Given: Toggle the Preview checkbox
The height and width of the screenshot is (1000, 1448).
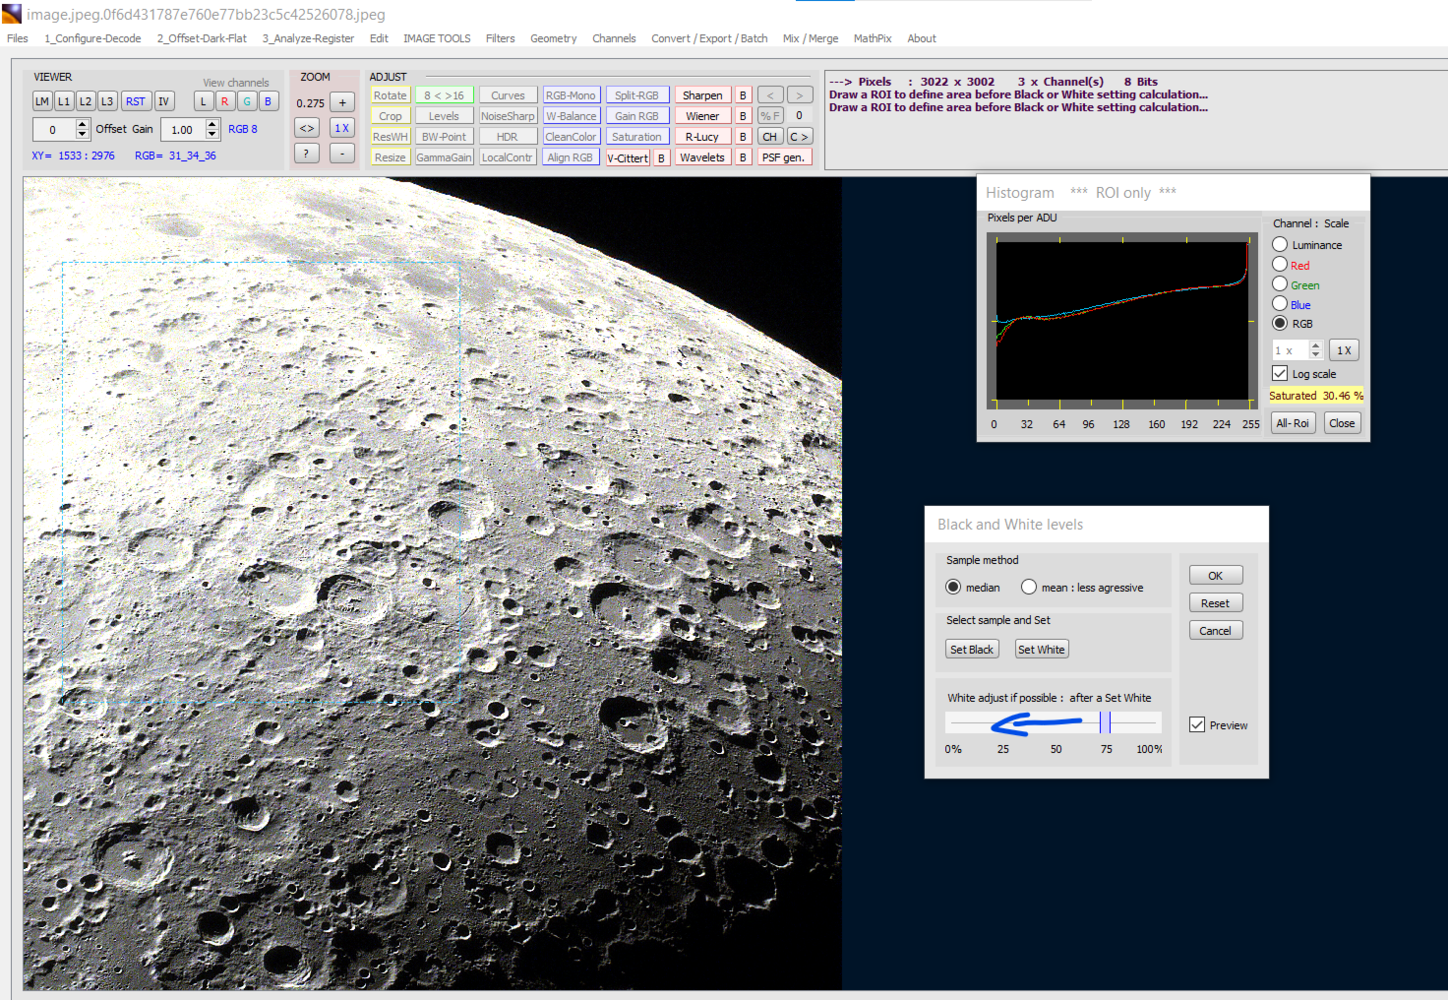Looking at the screenshot, I should click(x=1197, y=725).
